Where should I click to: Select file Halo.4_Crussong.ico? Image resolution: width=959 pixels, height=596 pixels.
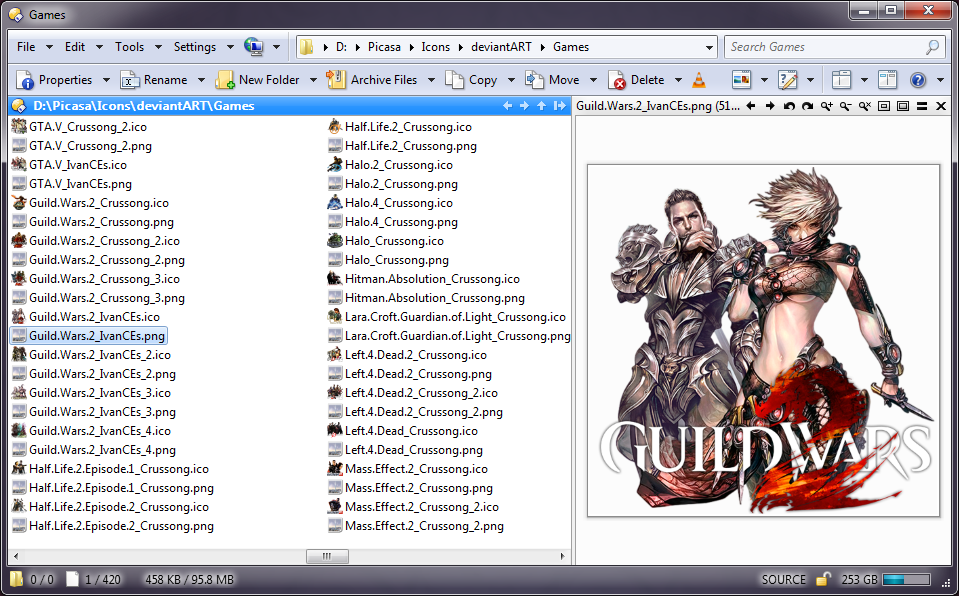point(390,203)
